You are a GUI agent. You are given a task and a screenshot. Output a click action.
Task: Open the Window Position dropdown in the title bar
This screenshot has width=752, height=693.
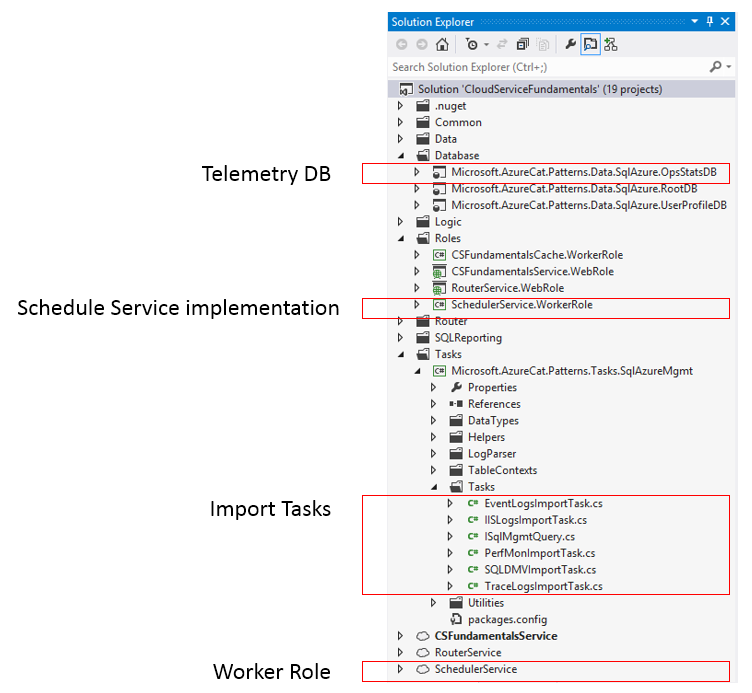(694, 22)
